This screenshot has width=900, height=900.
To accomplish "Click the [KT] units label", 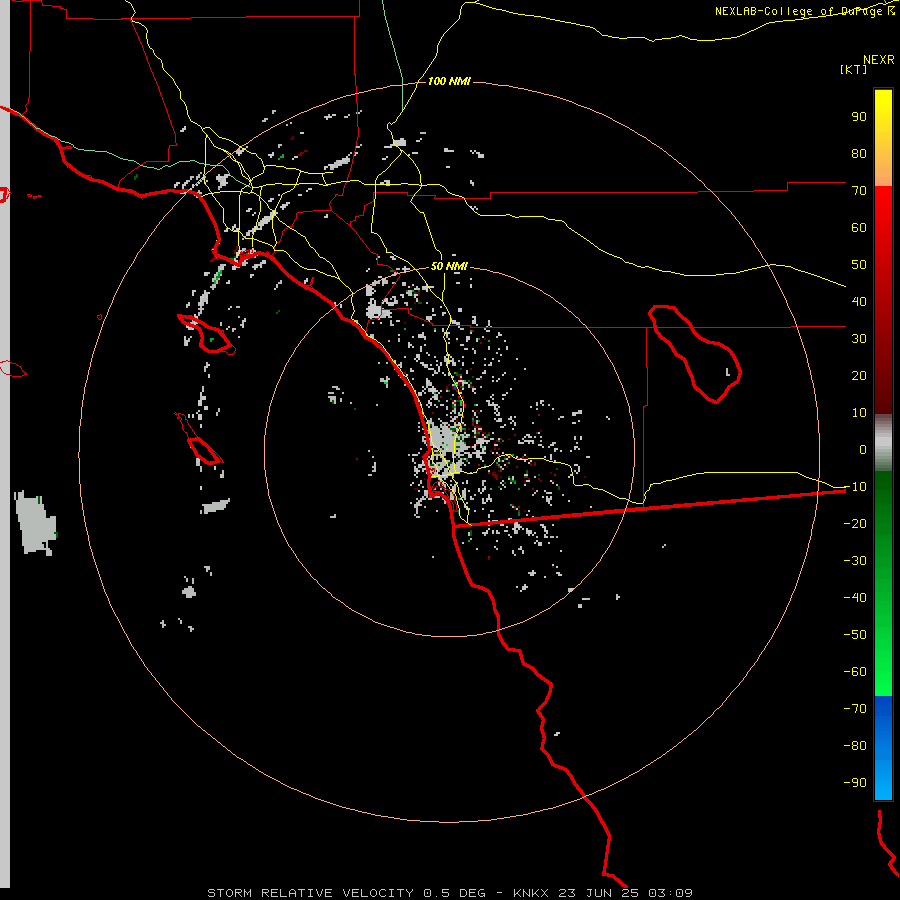I will (854, 69).
